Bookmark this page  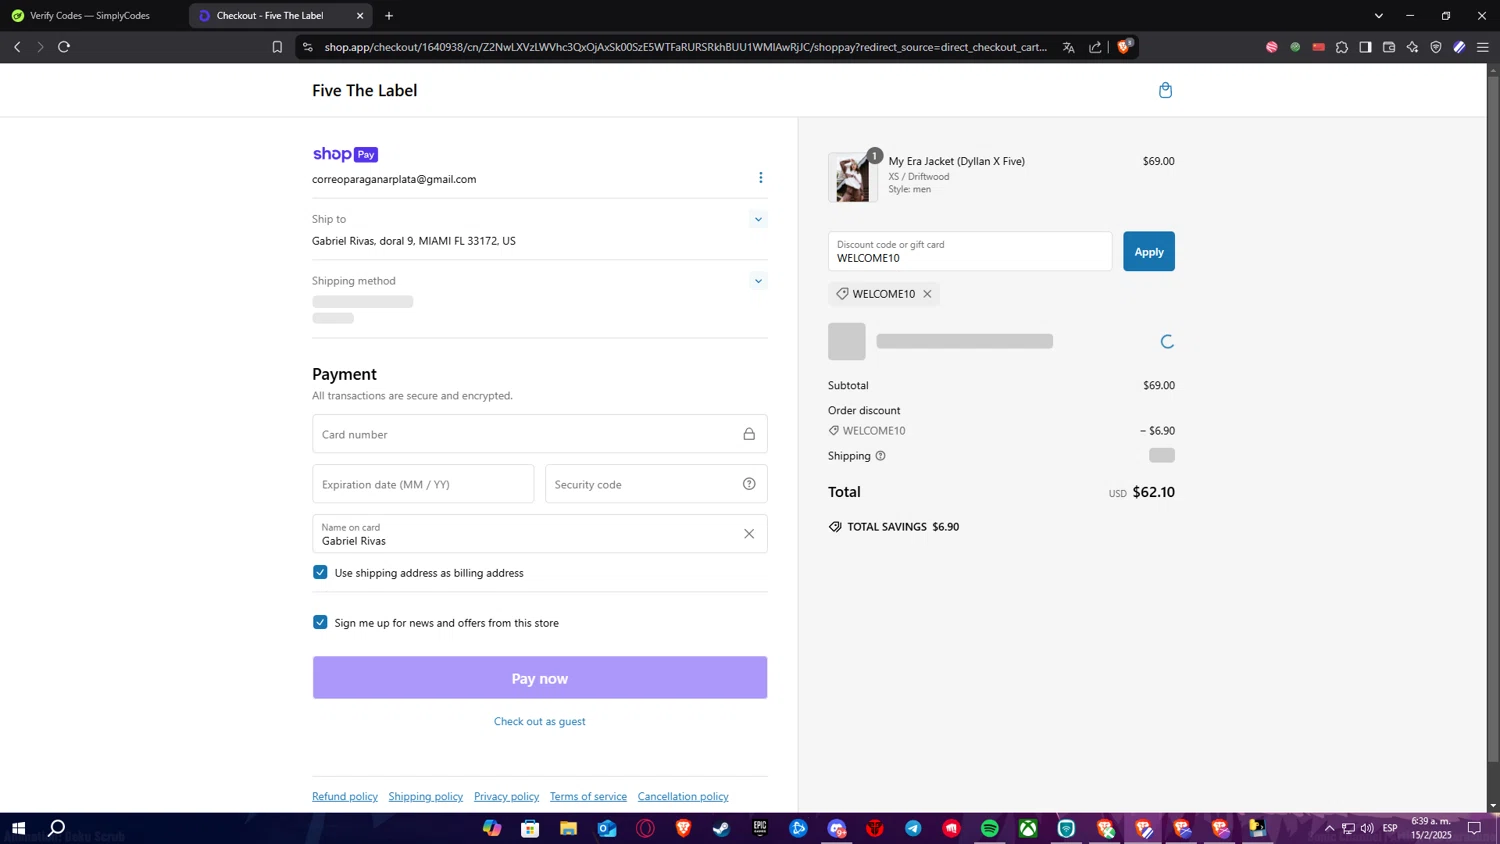(277, 47)
